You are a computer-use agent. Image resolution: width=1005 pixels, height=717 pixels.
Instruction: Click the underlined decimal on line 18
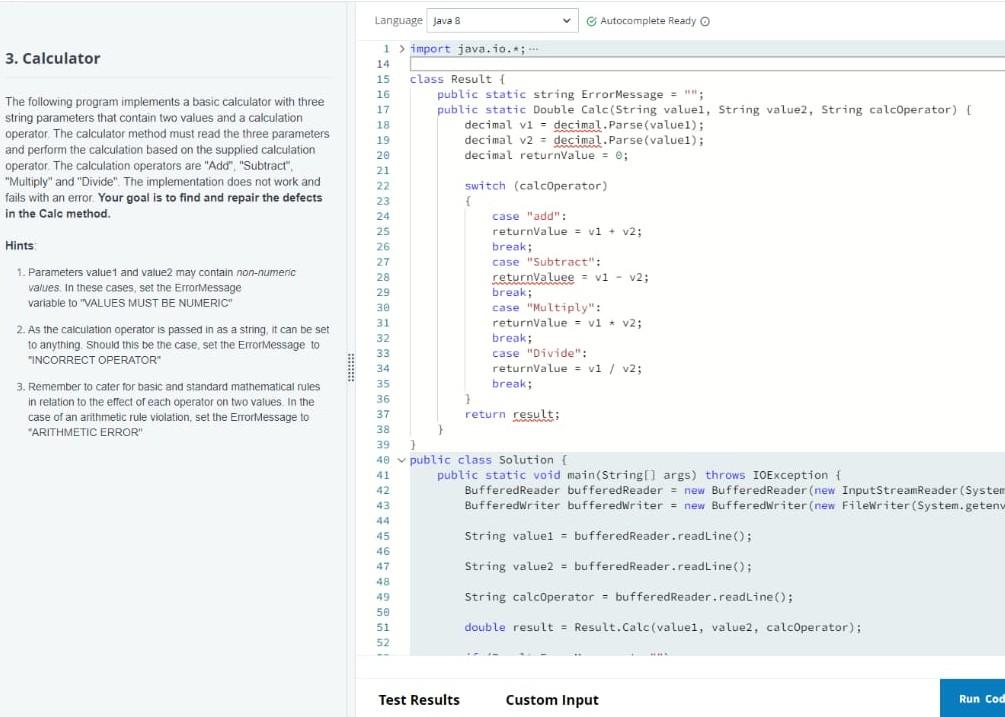[577, 125]
